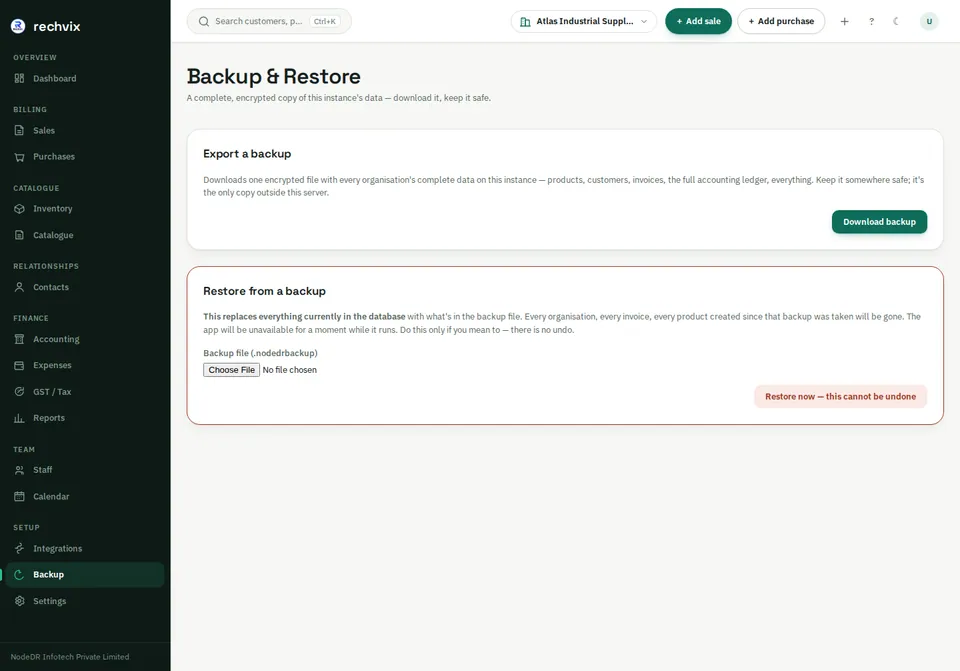Click Choose File for backup file
960x671 pixels.
tap(231, 370)
